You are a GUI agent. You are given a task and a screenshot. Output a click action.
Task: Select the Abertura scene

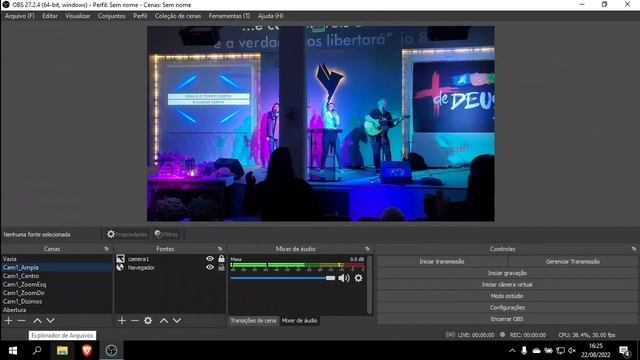57,310
